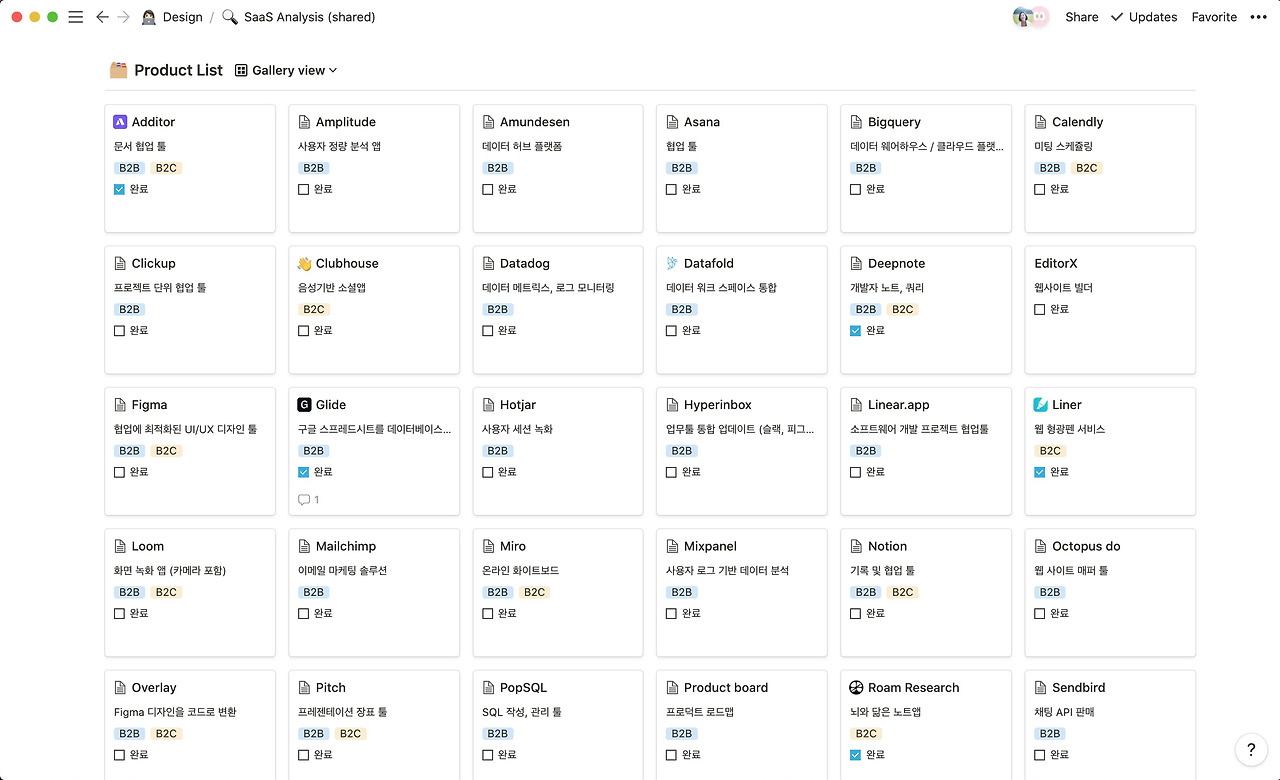
Task: Open the comment icon on Glide card
Action: coord(309,499)
